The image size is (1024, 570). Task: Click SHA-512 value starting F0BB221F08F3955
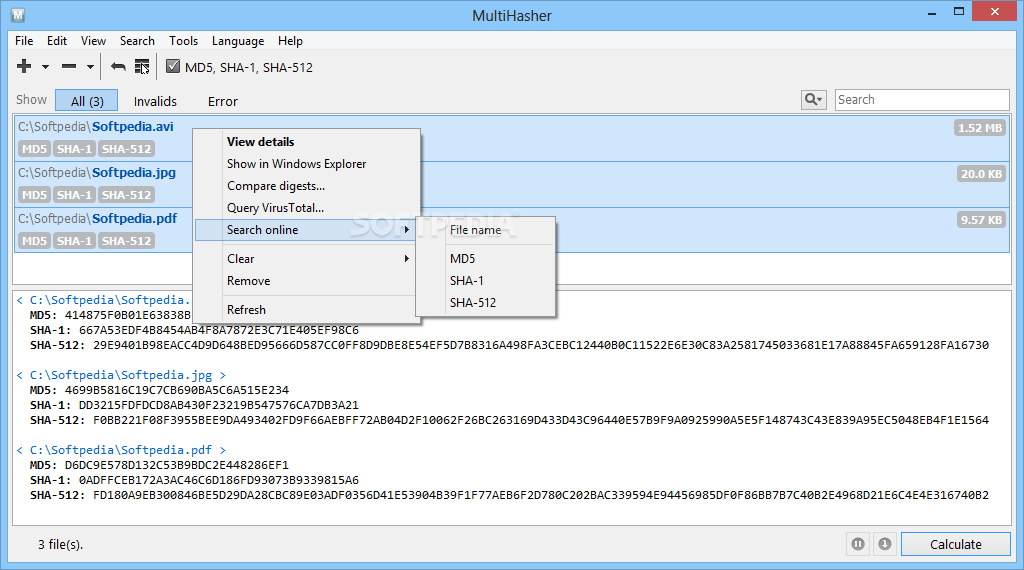[x=541, y=420]
